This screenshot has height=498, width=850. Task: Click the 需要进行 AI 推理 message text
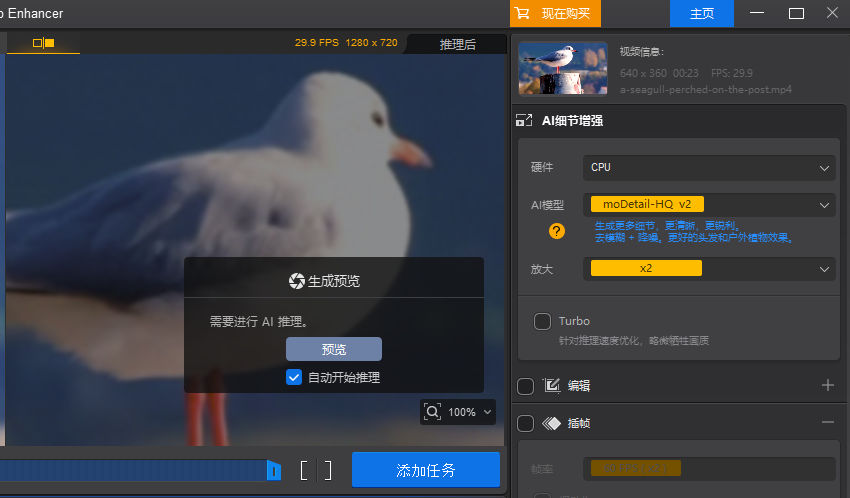coord(259,322)
